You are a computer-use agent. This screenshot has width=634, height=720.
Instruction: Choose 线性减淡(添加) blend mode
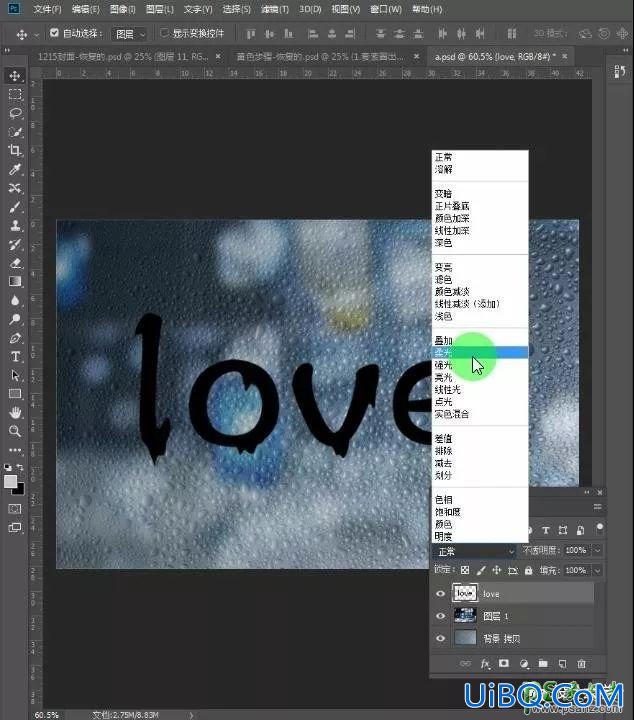(480, 304)
